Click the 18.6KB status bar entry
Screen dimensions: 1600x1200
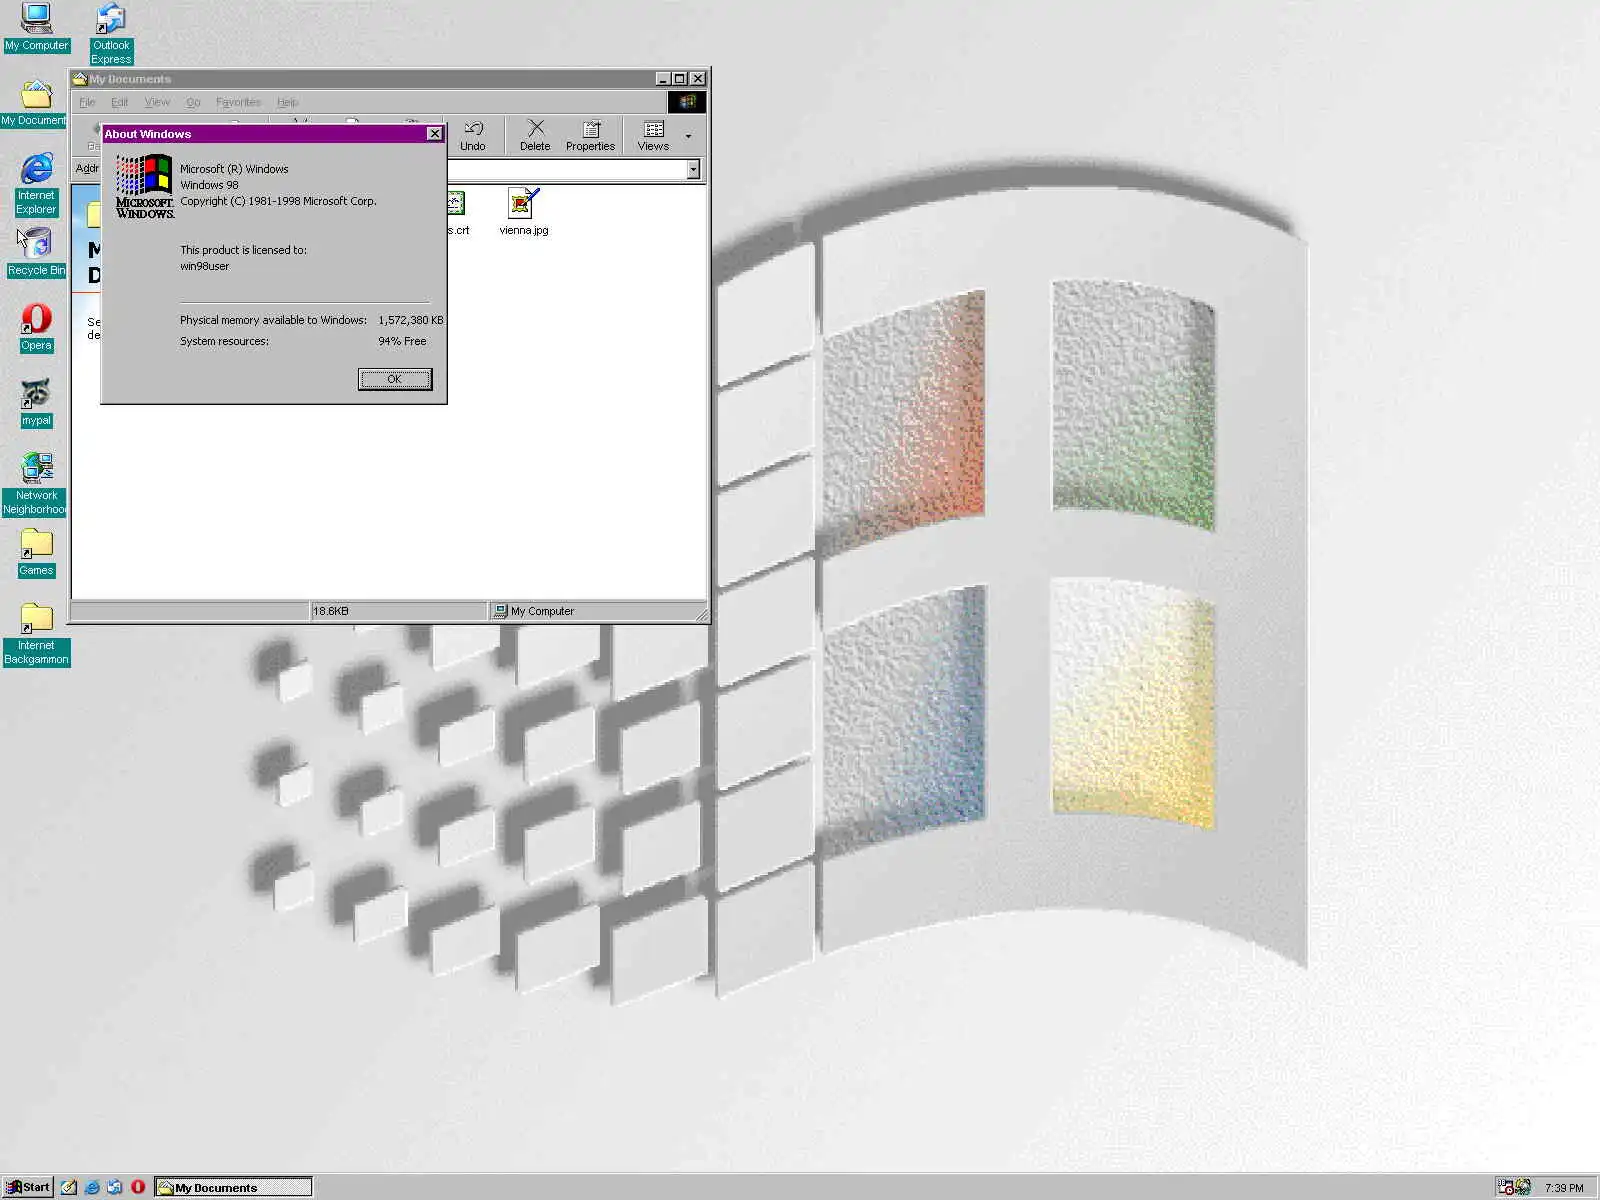point(398,611)
